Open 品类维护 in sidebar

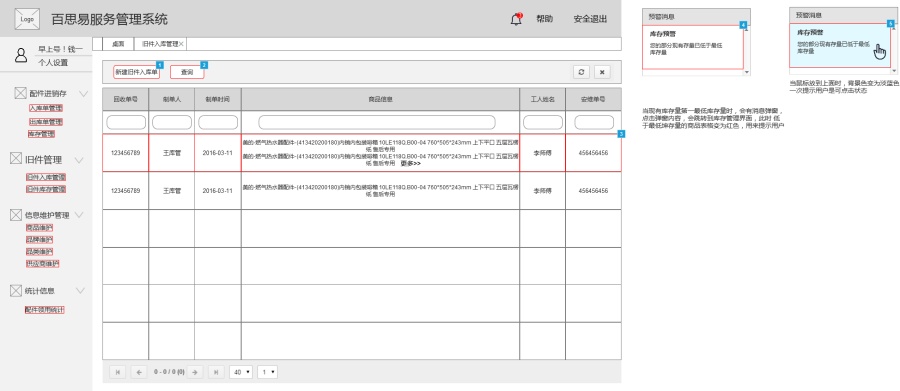tap(40, 251)
